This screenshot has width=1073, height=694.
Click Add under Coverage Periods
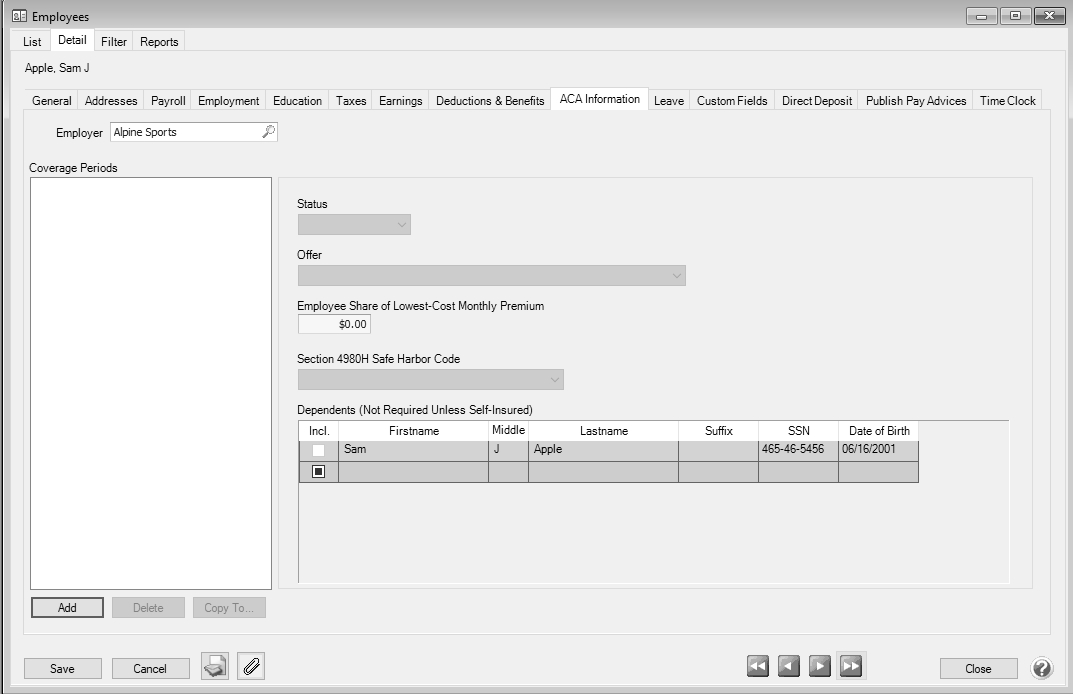tap(67, 608)
